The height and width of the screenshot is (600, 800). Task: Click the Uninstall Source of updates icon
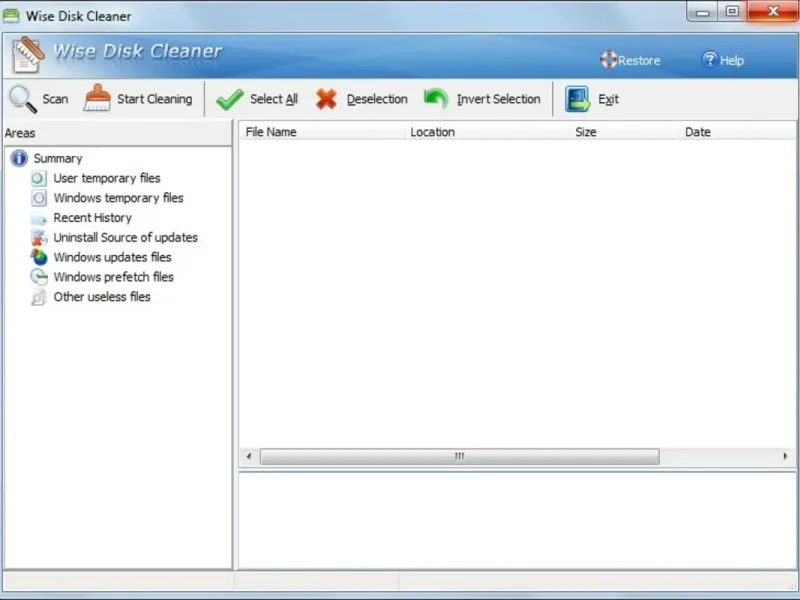pyautogui.click(x=38, y=238)
